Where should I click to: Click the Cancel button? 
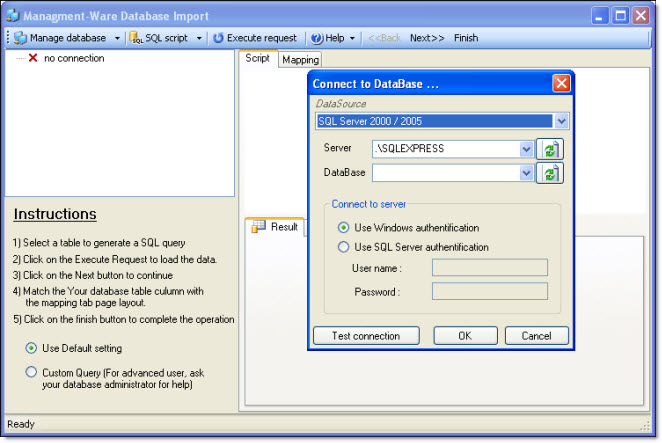537,336
